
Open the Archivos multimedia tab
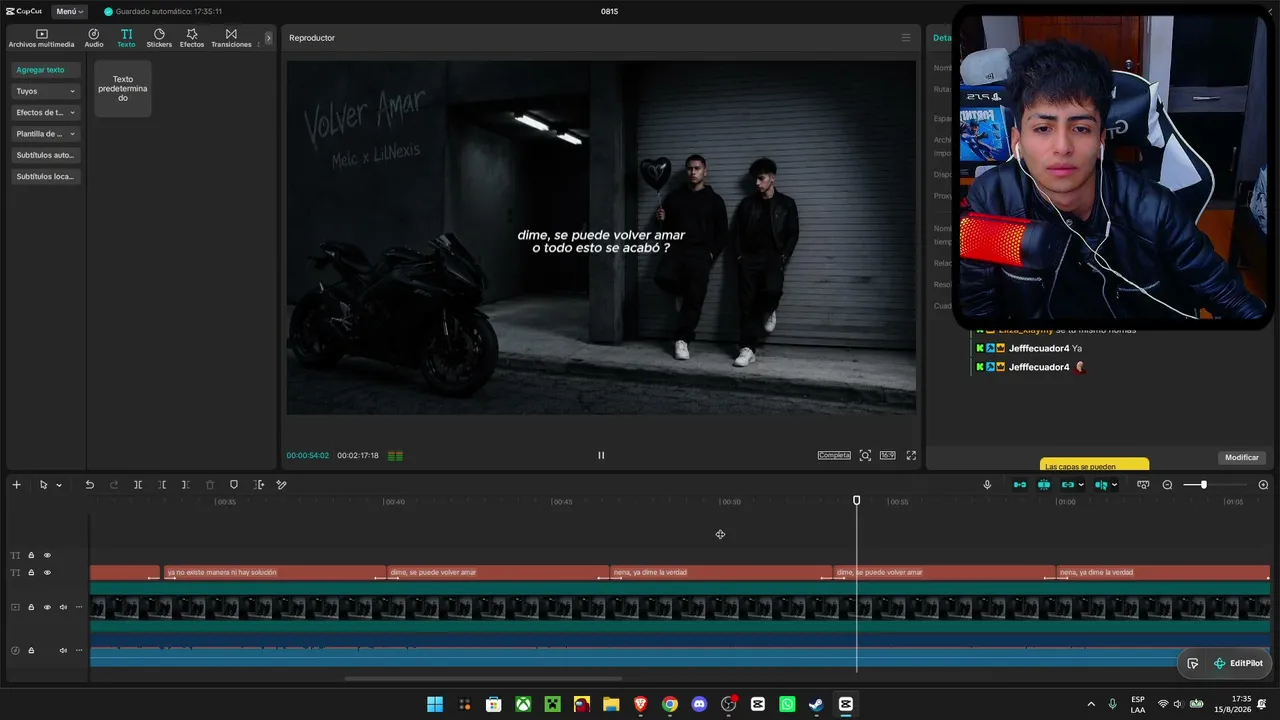point(41,38)
